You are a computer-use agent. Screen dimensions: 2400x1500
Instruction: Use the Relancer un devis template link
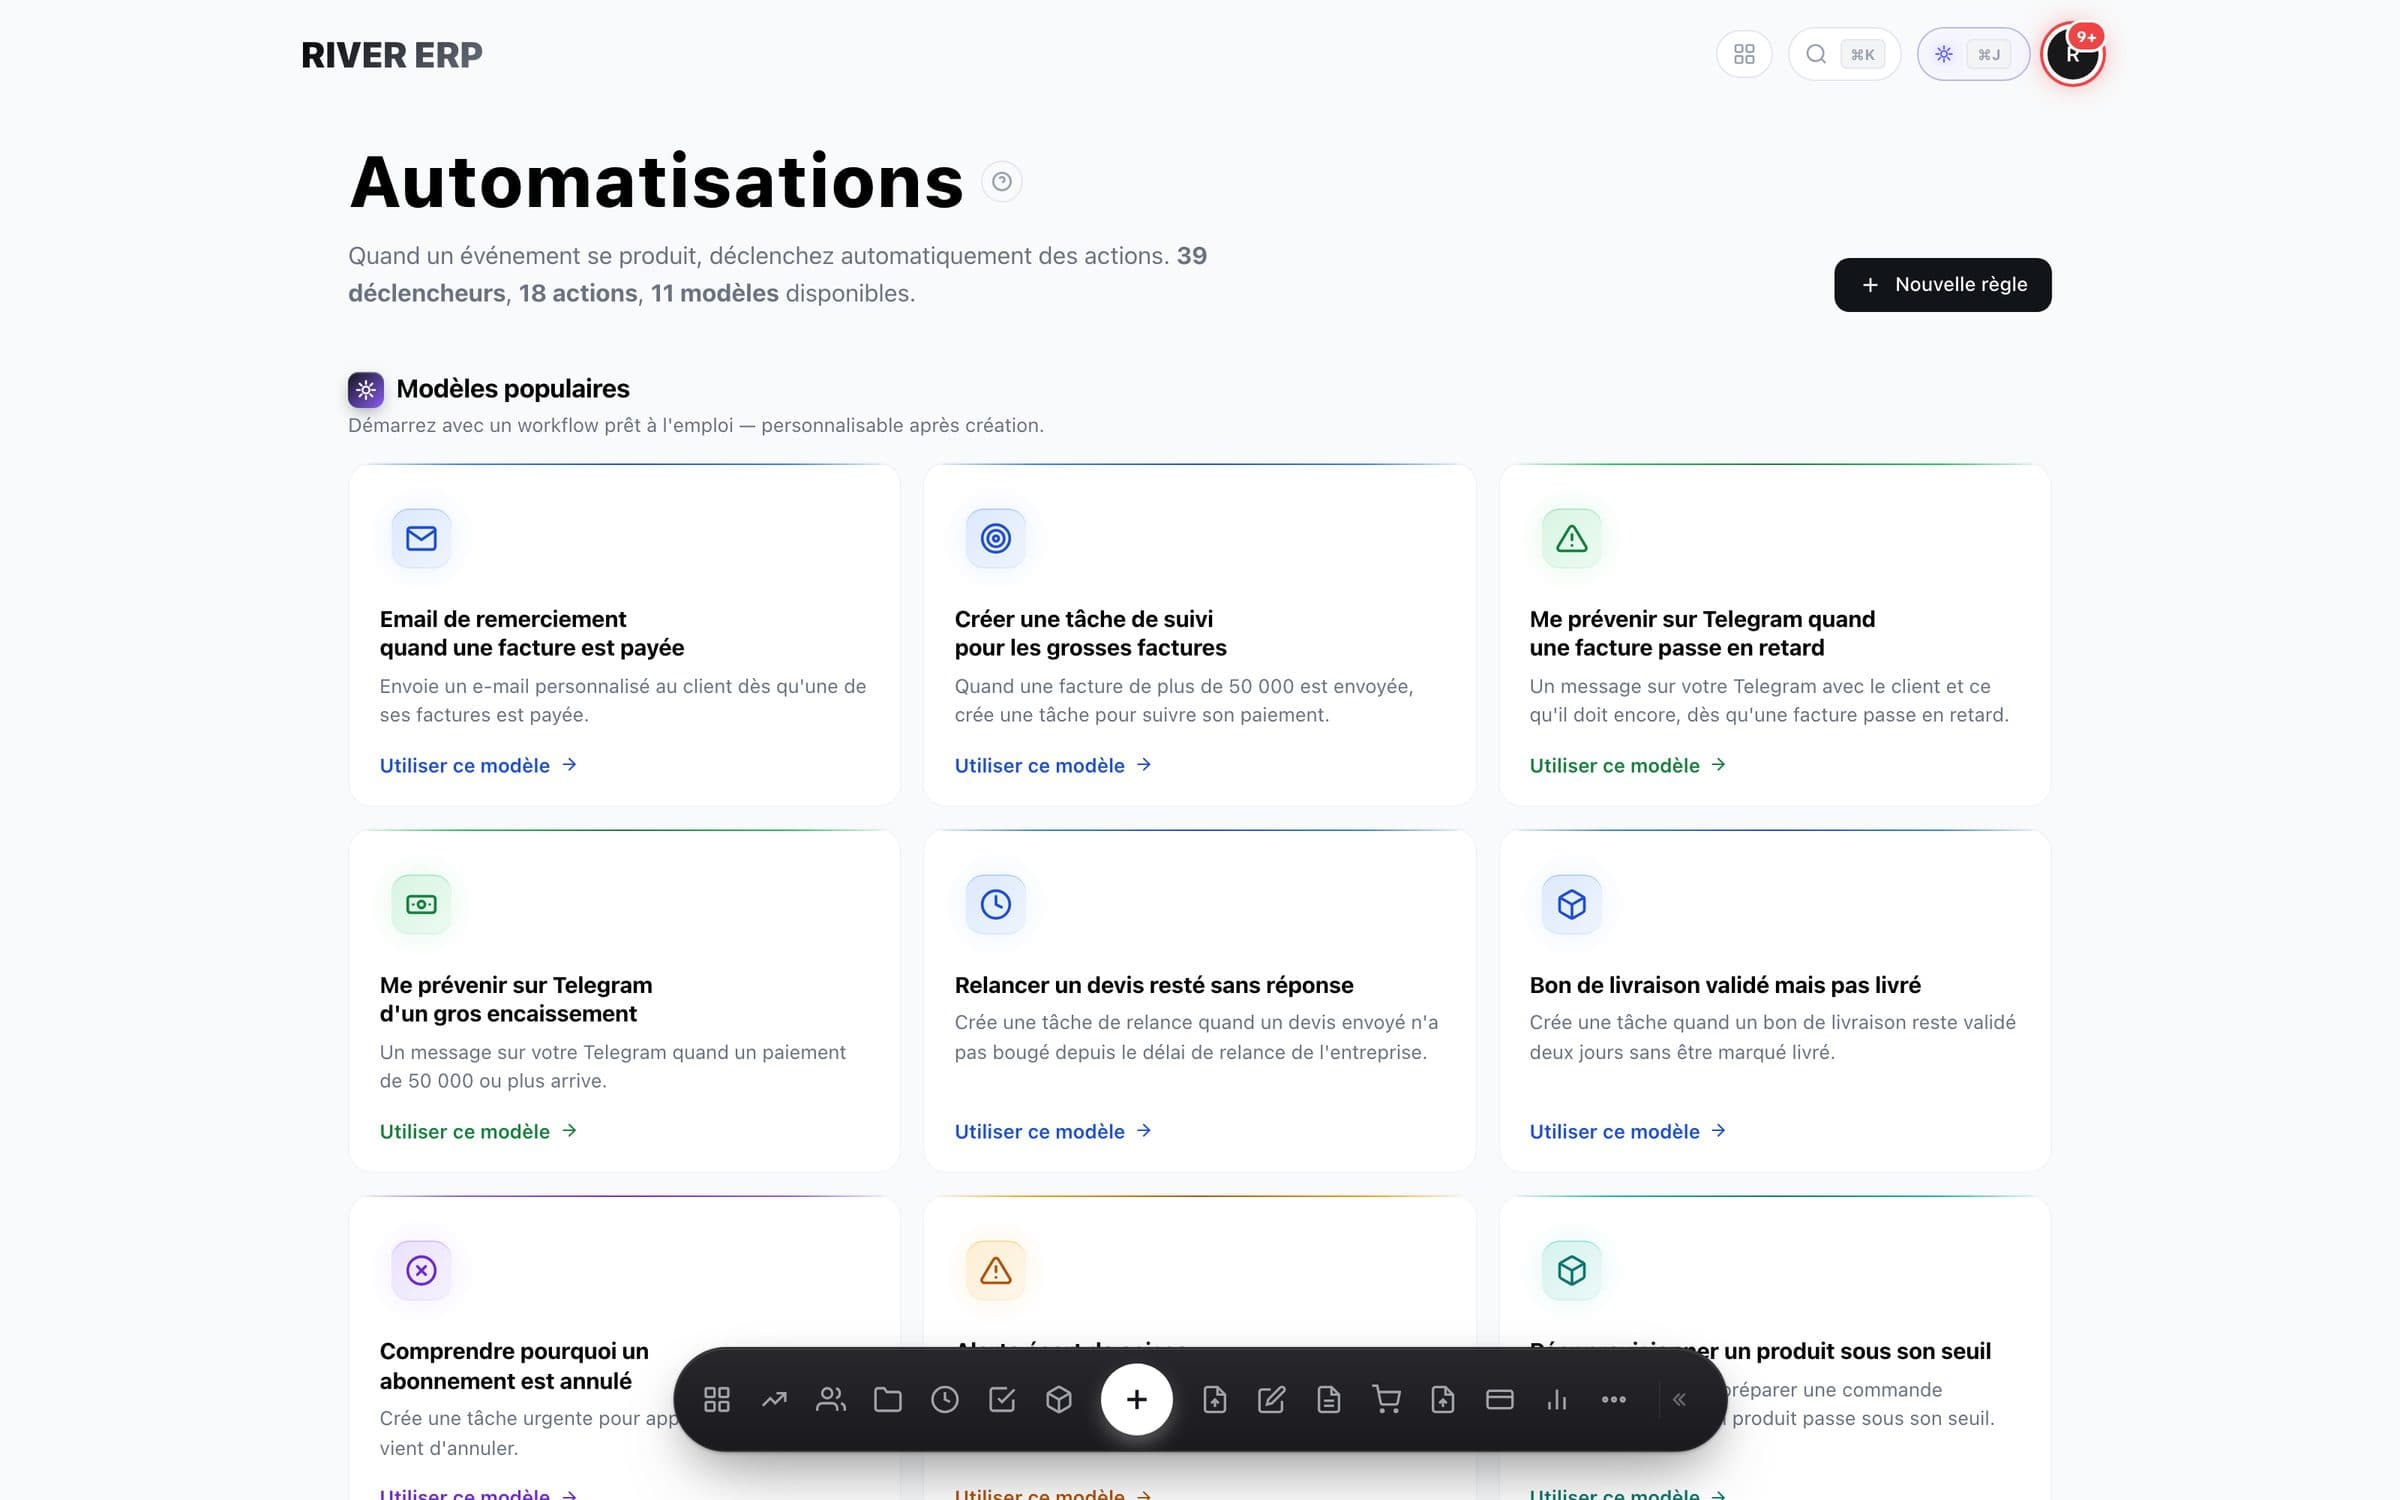(x=1053, y=1131)
